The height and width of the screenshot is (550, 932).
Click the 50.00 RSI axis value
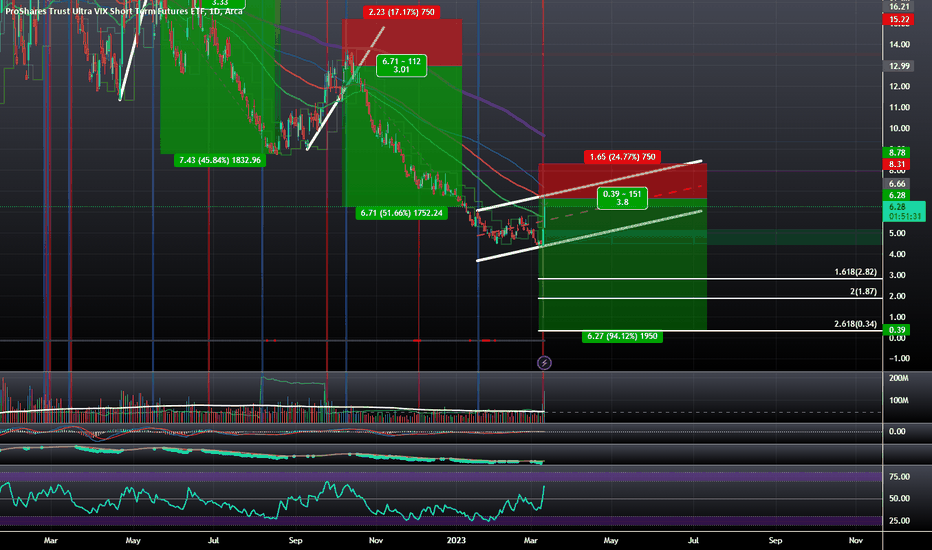click(x=899, y=499)
